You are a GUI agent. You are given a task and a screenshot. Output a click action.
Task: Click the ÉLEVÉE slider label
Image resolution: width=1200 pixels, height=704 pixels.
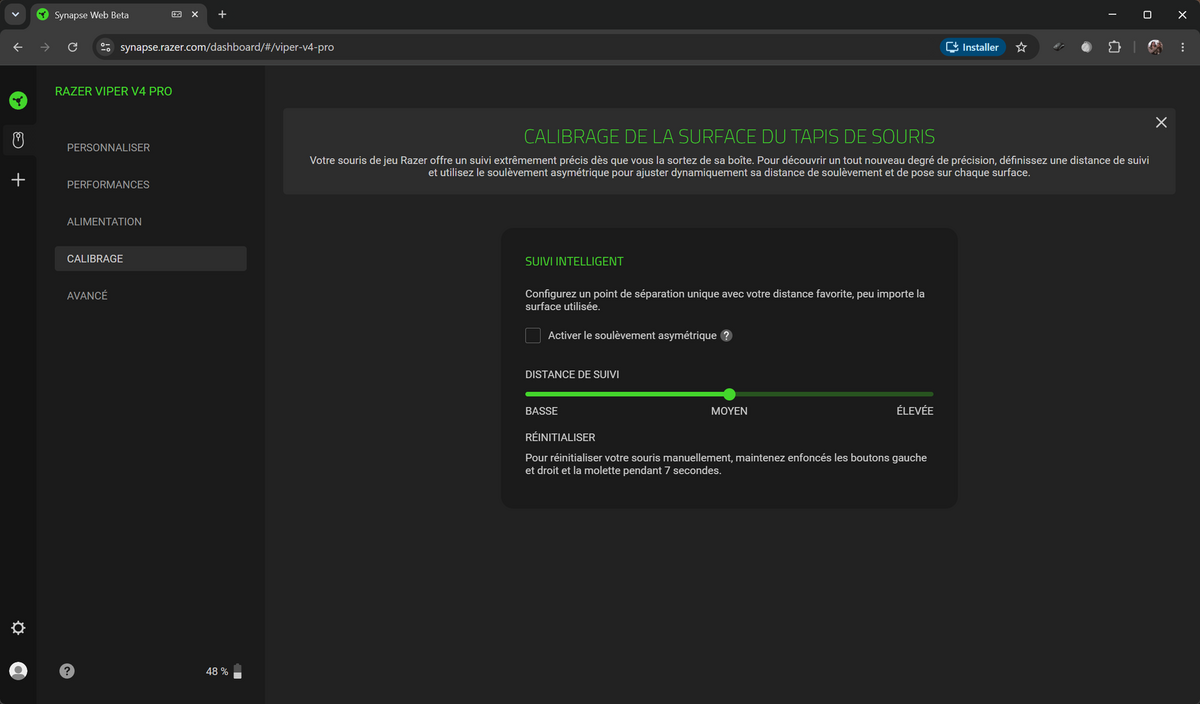915,411
